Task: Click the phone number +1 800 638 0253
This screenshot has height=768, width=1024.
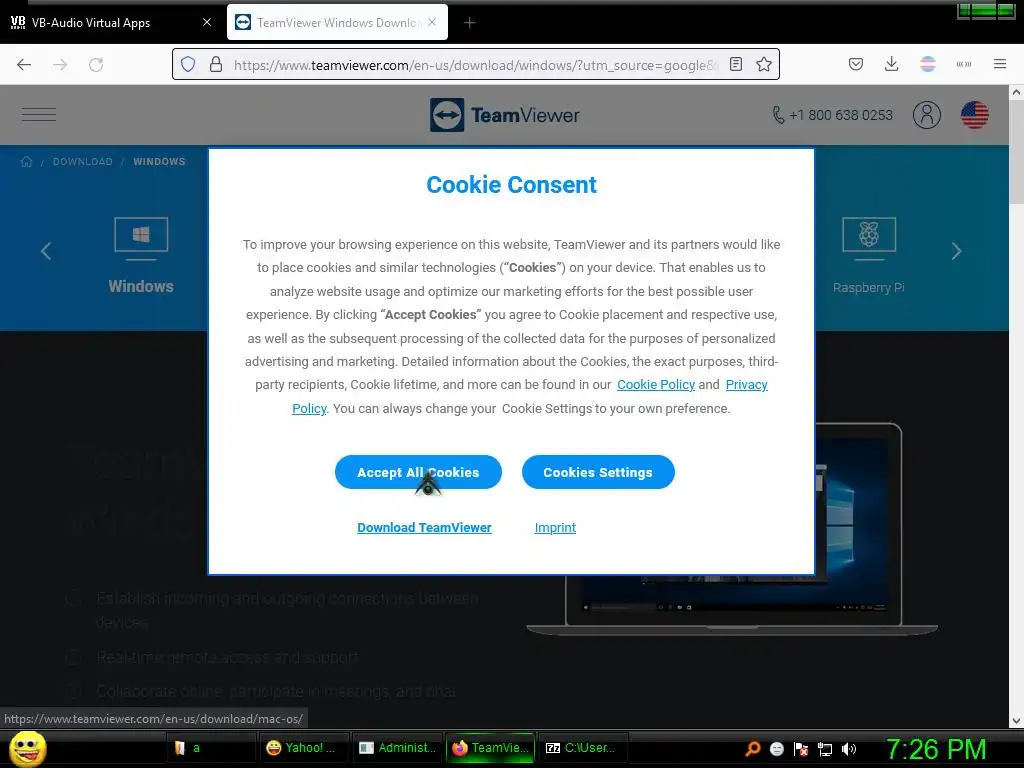Action: click(833, 115)
